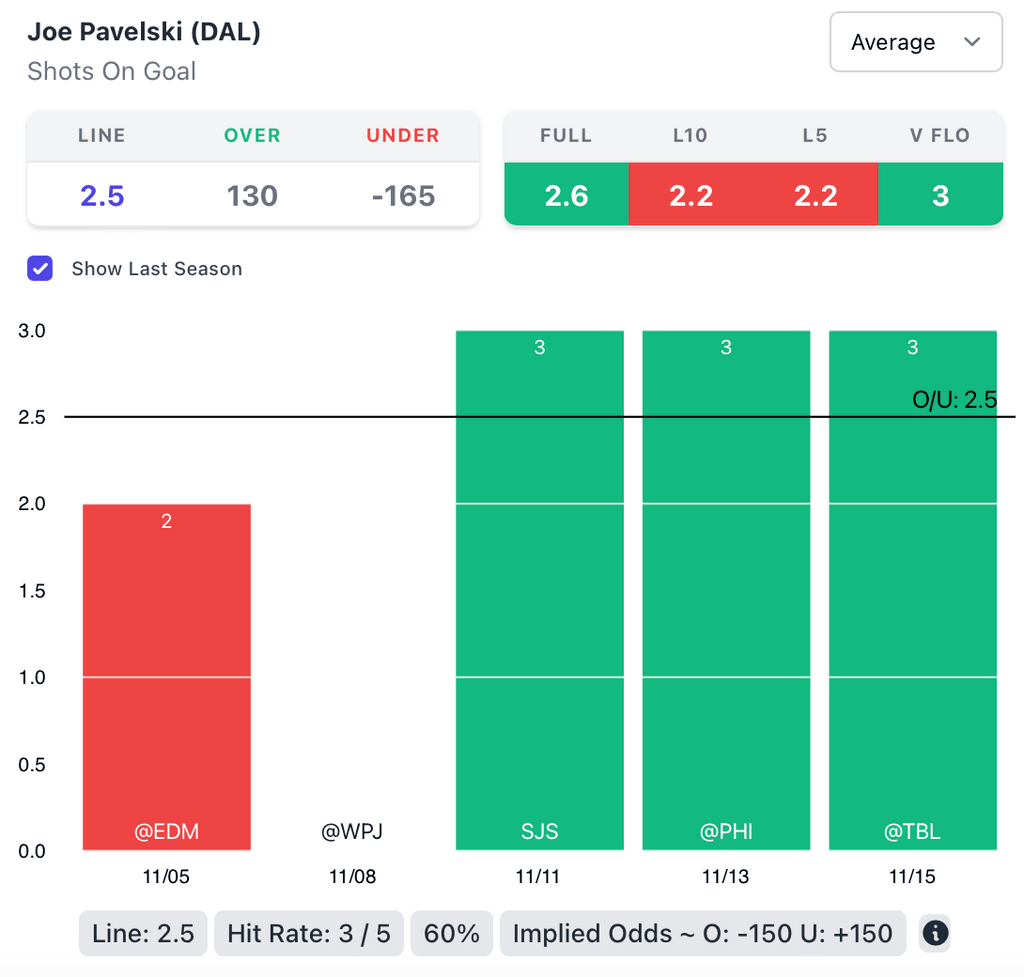Click the Under odds value -165

coord(403,195)
